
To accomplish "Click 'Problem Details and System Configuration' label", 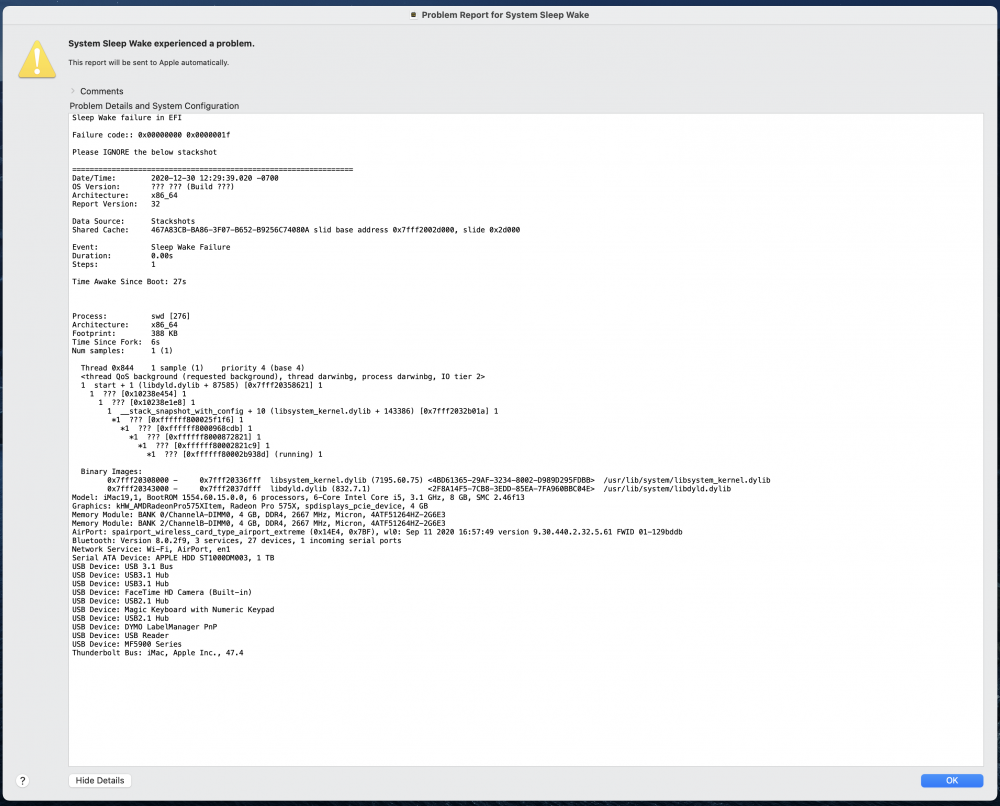I will coord(154,106).
